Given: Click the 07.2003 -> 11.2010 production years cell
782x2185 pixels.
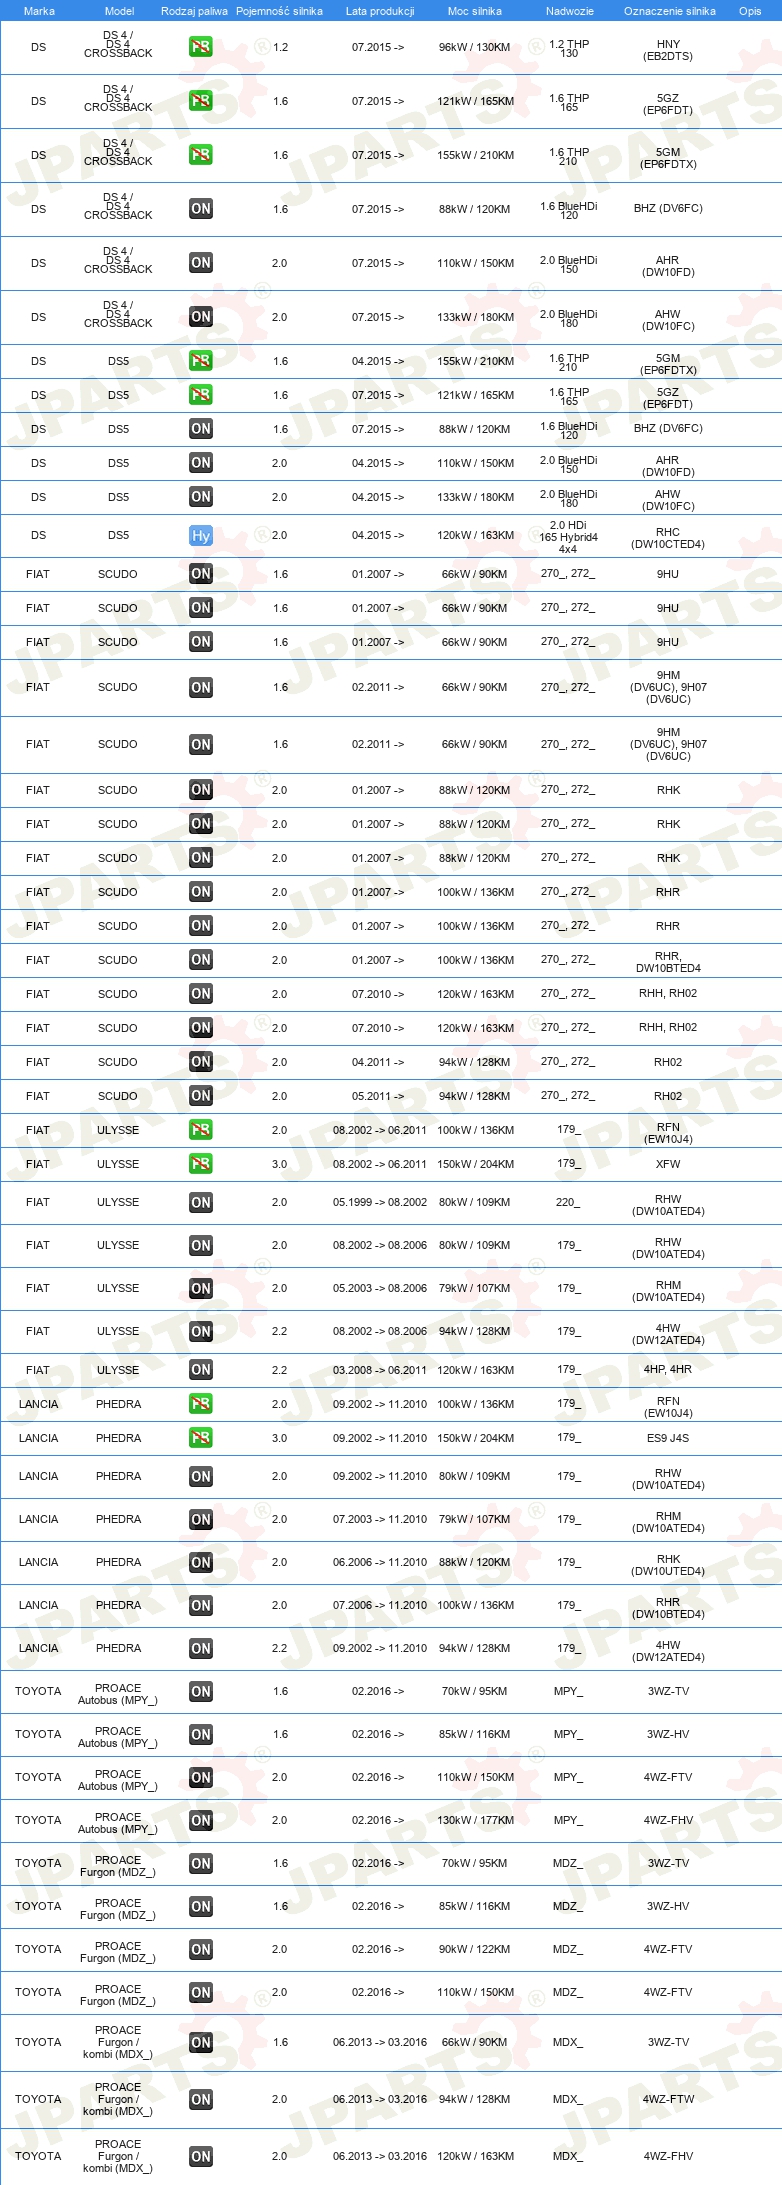Looking at the screenshot, I should (380, 1520).
